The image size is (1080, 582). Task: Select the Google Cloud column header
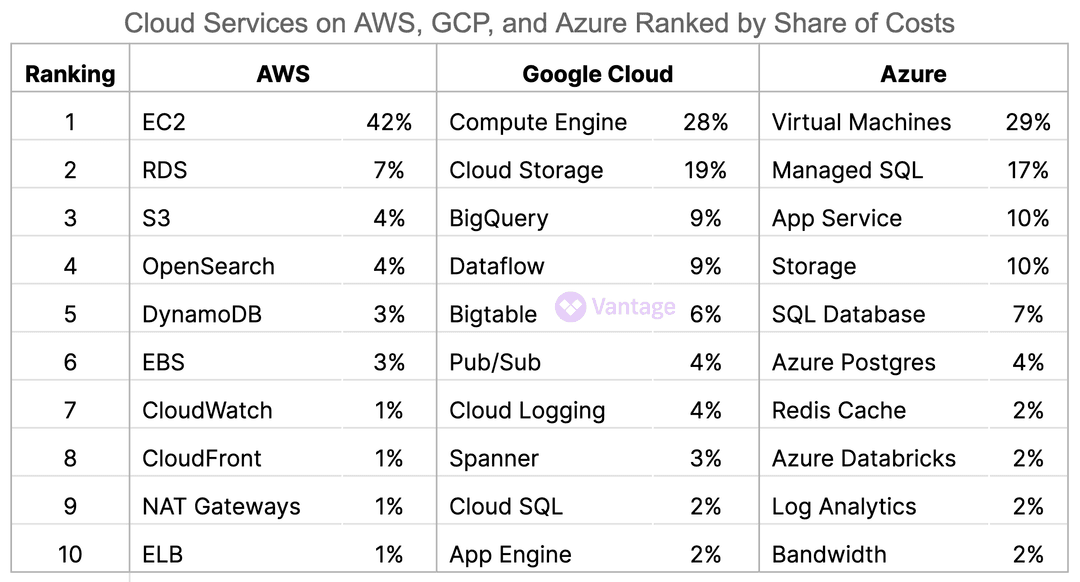pos(597,74)
